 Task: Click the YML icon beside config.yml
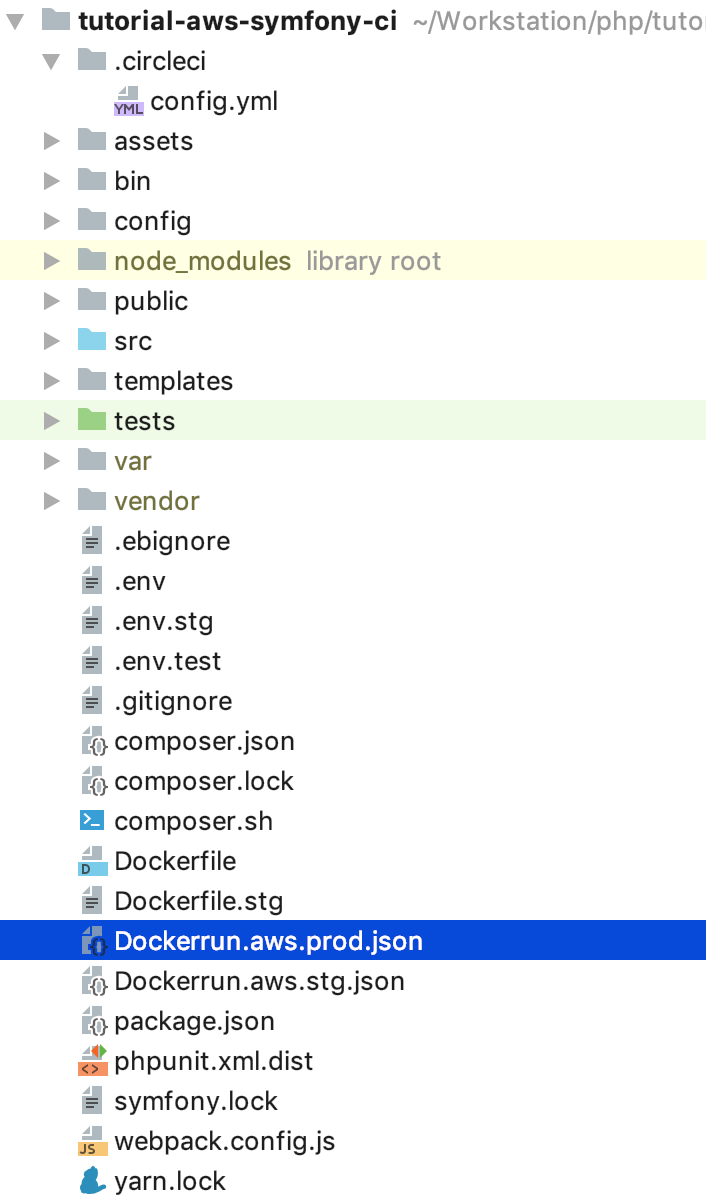point(129,101)
